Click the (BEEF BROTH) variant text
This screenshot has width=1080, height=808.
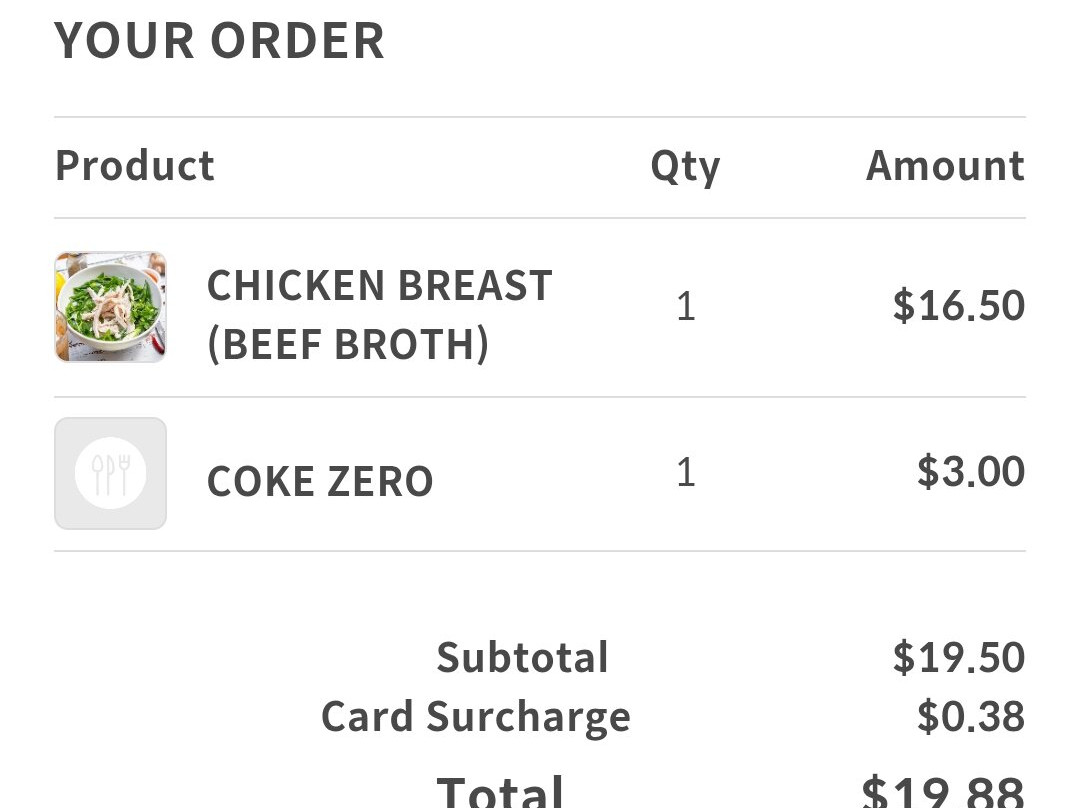pyautogui.click(x=348, y=344)
